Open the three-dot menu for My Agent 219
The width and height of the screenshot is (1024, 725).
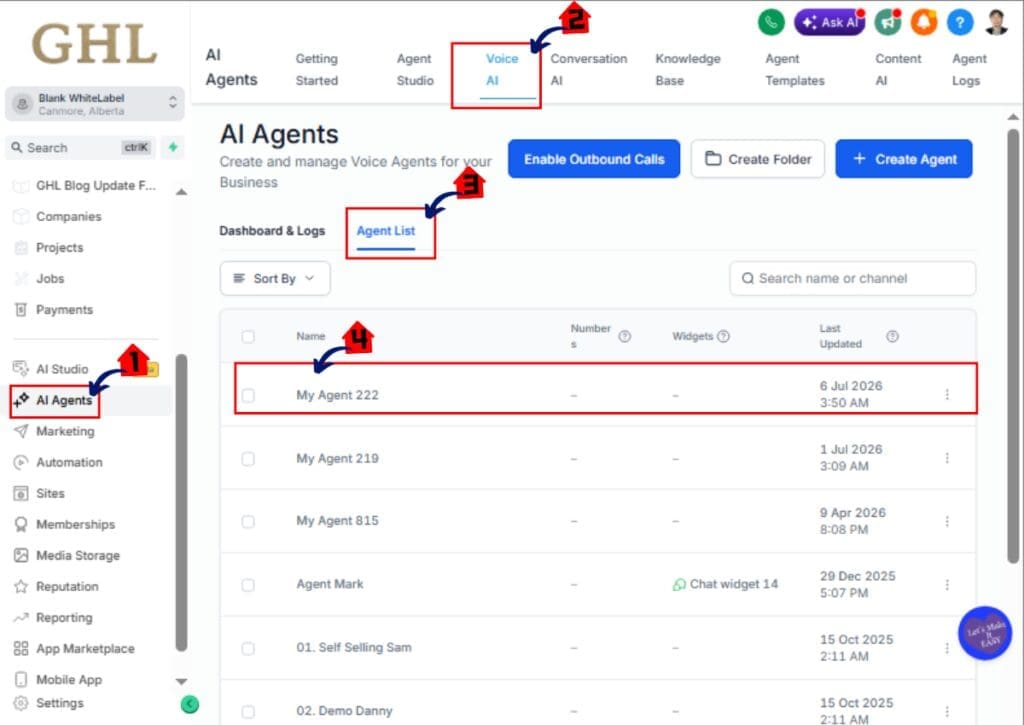(x=947, y=458)
